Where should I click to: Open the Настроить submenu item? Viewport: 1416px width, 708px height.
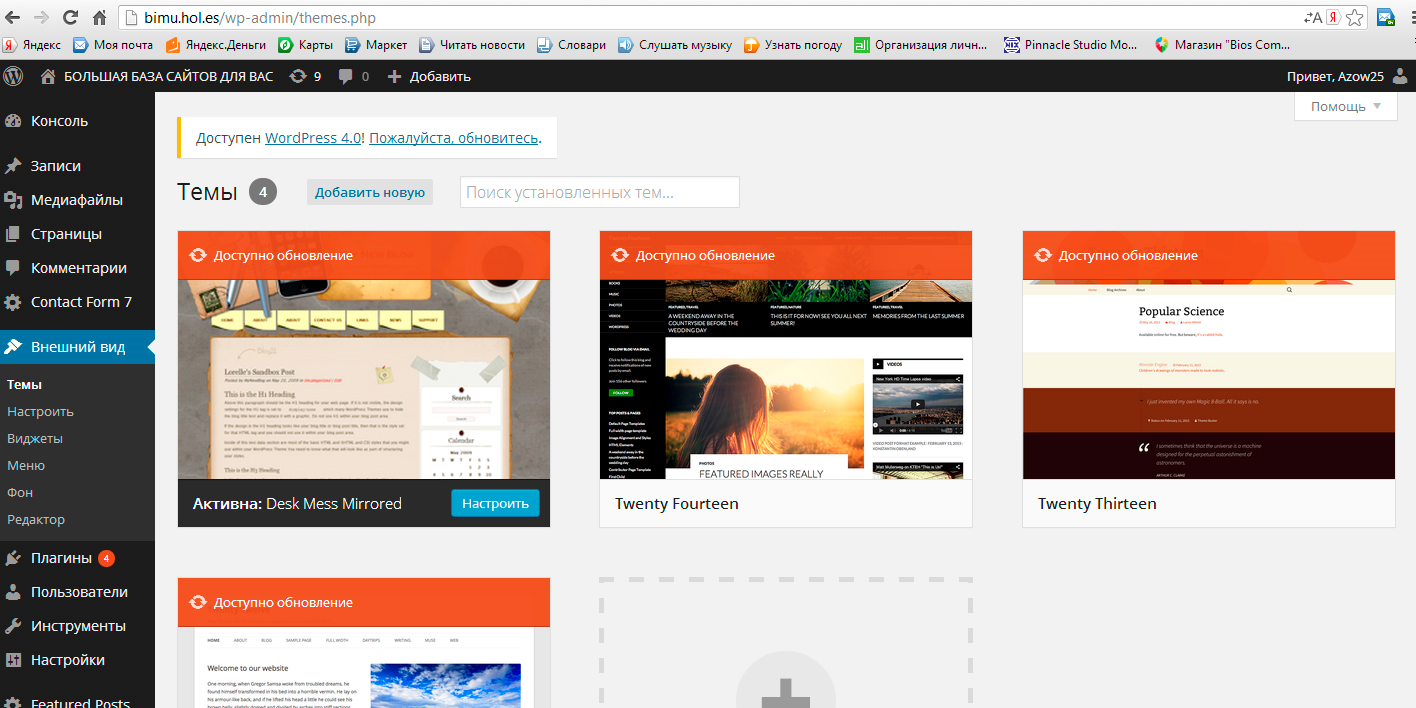pyautogui.click(x=40, y=411)
